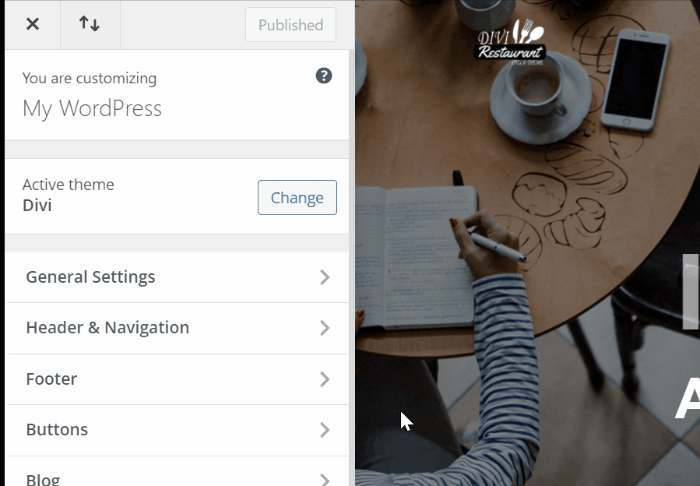Open the help question mark icon
The height and width of the screenshot is (486, 700).
[x=324, y=76]
